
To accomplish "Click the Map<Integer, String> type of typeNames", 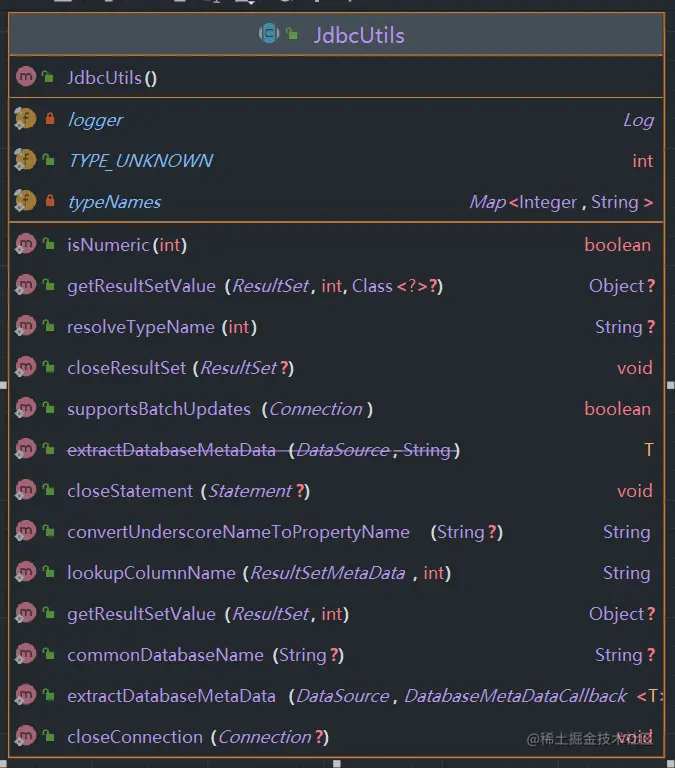I will pyautogui.click(x=561, y=202).
